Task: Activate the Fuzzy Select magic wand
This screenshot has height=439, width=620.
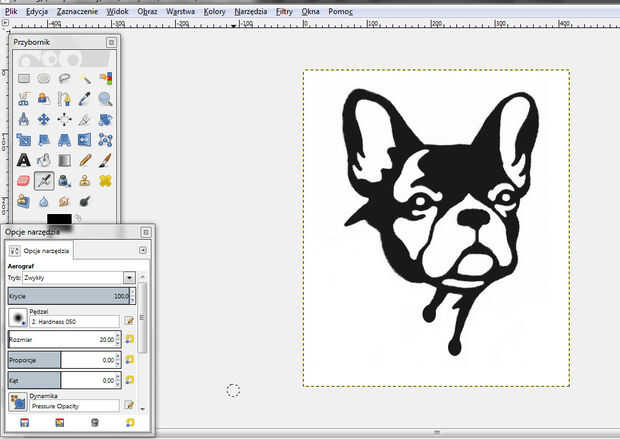Action: tap(85, 78)
